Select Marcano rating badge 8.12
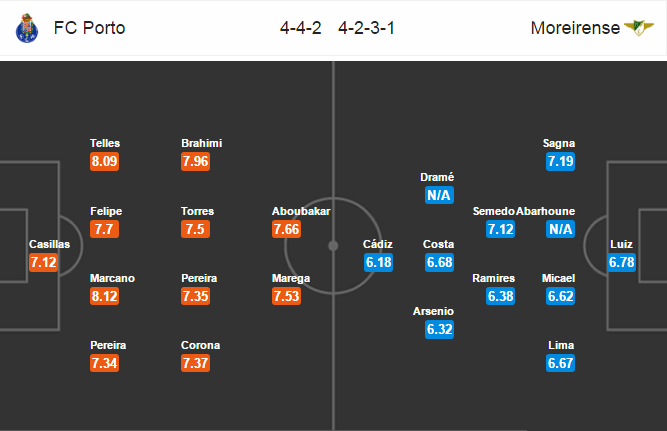The image size is (667, 431). click(x=104, y=296)
